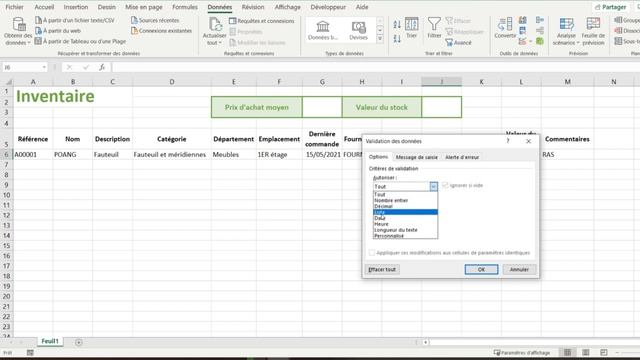Select row 10 header

point(7,195)
